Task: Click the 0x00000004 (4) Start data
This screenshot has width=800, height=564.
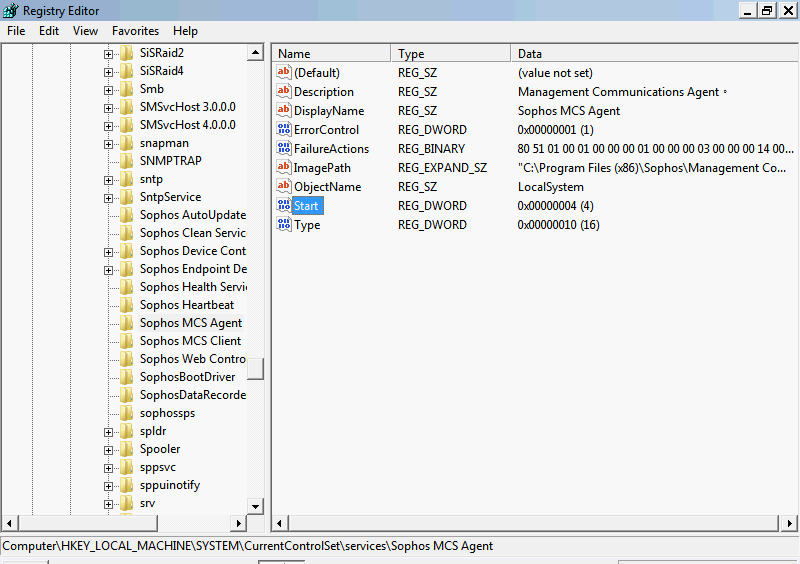Action: [555, 206]
